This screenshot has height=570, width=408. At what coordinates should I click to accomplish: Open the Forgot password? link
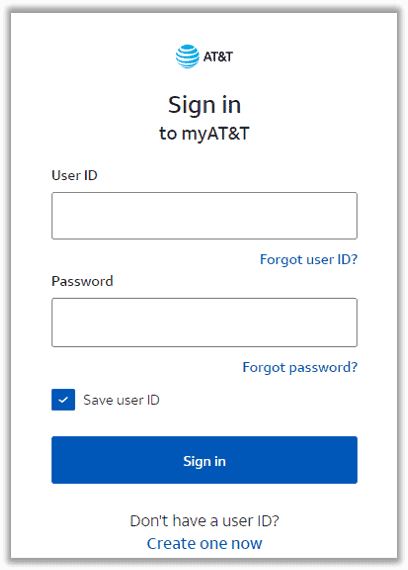300,368
